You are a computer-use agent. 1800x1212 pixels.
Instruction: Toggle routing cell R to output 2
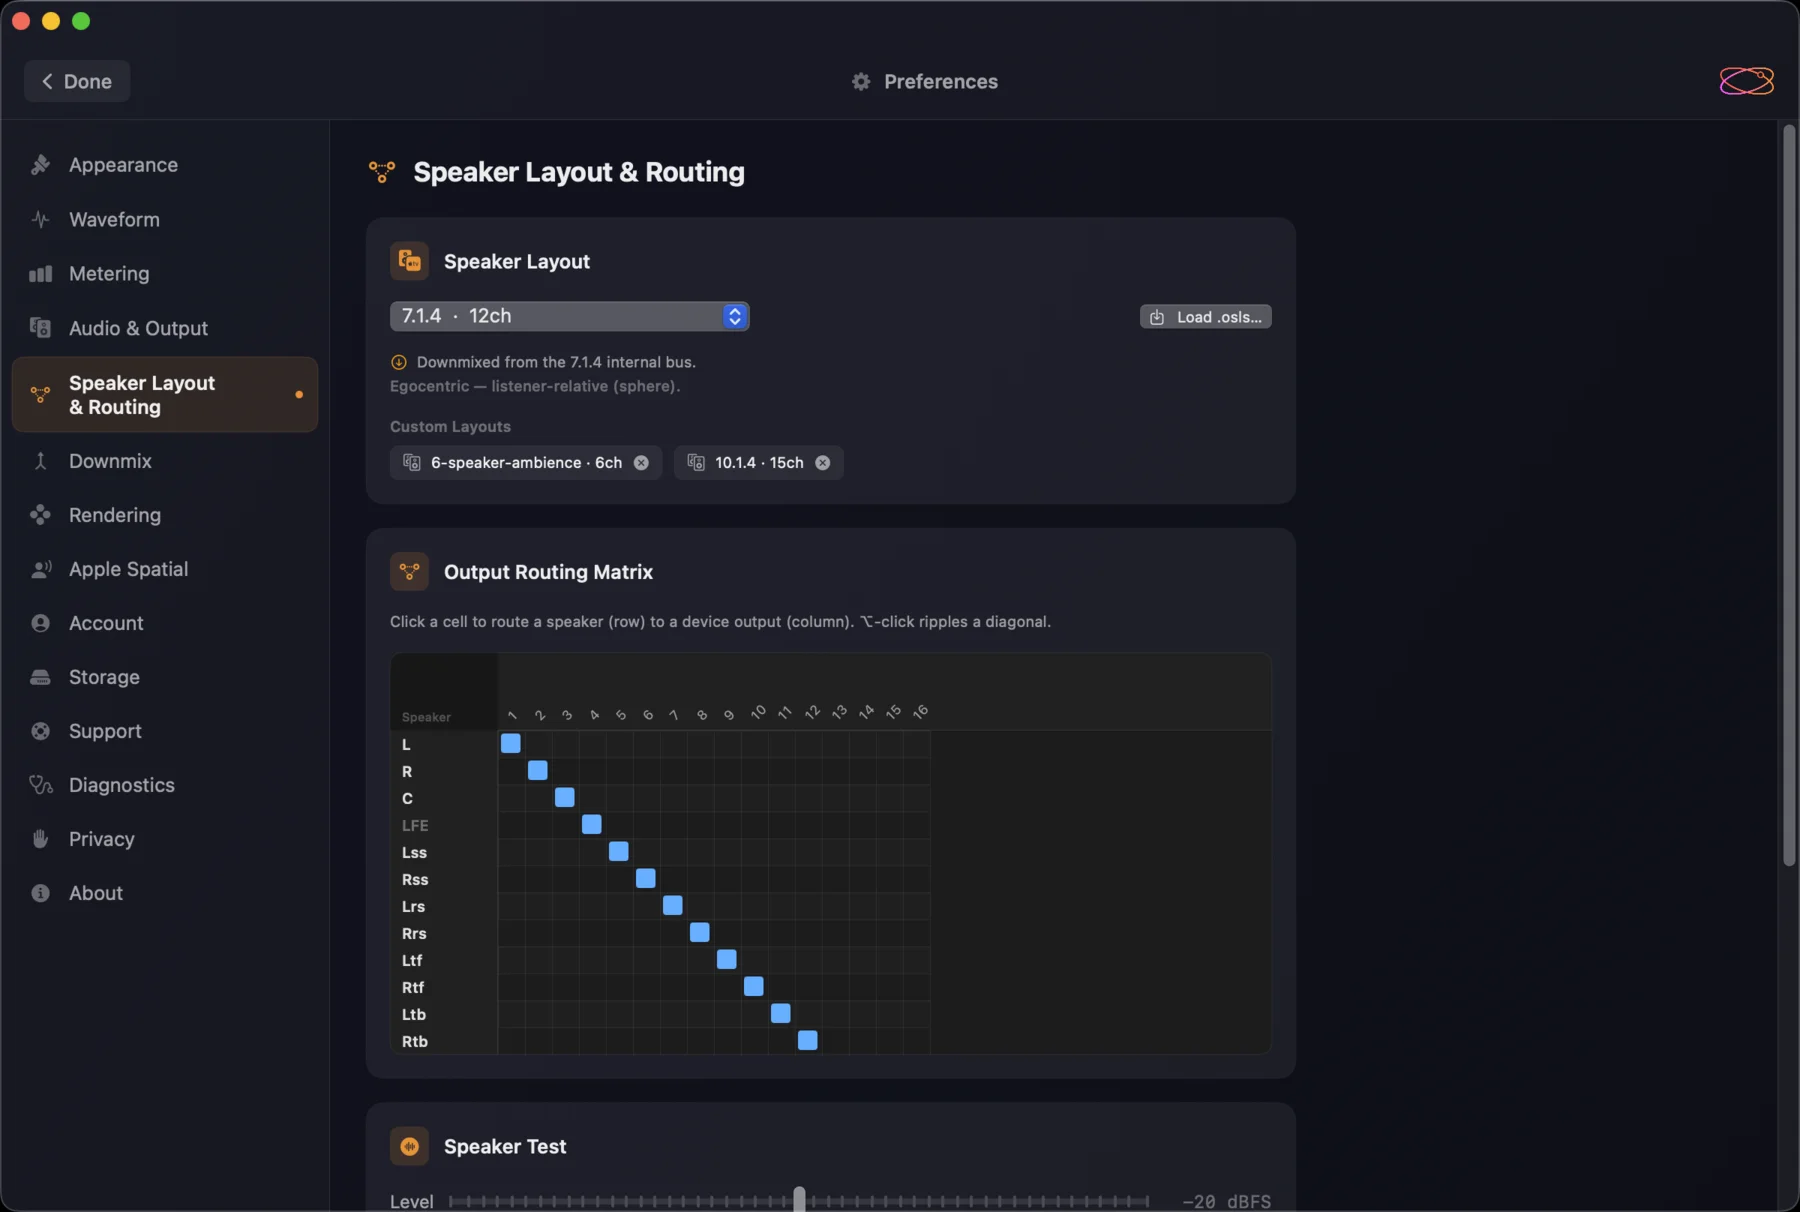[x=538, y=771]
